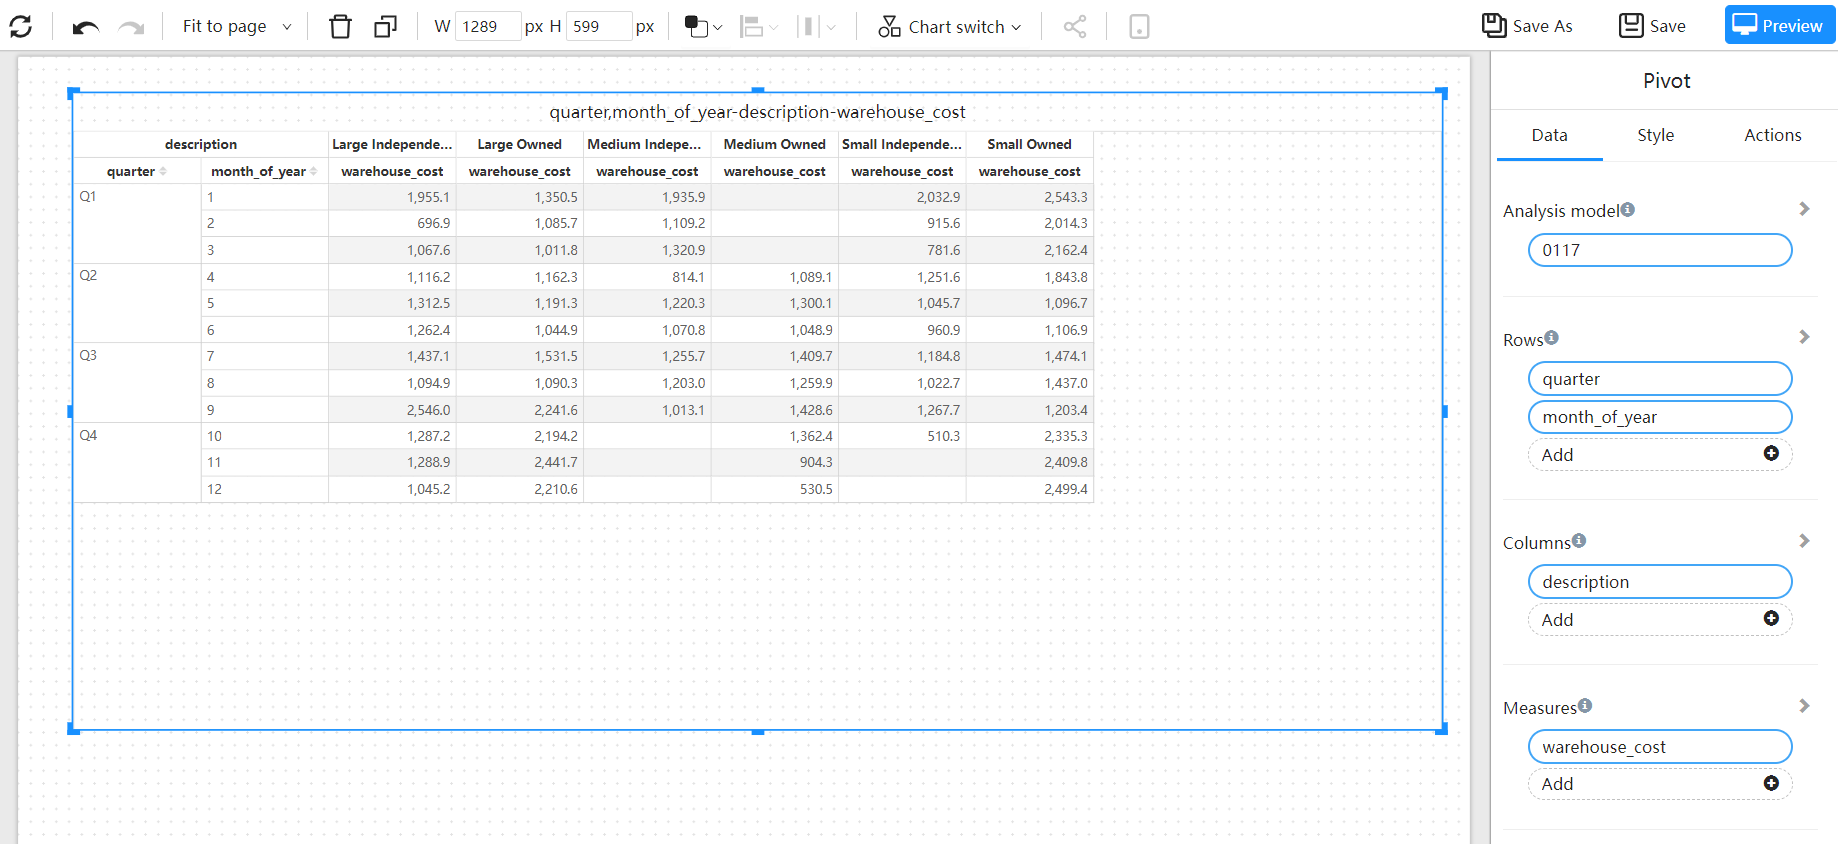Click the Rows info icon
Image resolution: width=1838 pixels, height=844 pixels.
pyautogui.click(x=1552, y=337)
